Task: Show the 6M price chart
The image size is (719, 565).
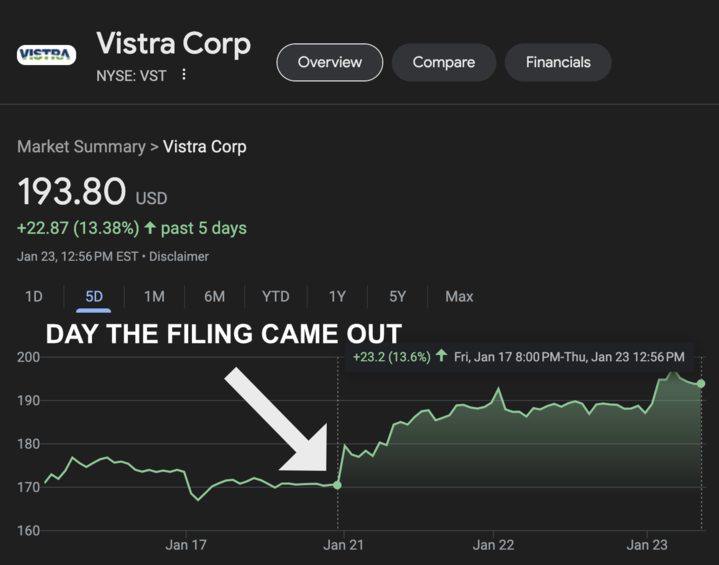Action: pos(214,296)
